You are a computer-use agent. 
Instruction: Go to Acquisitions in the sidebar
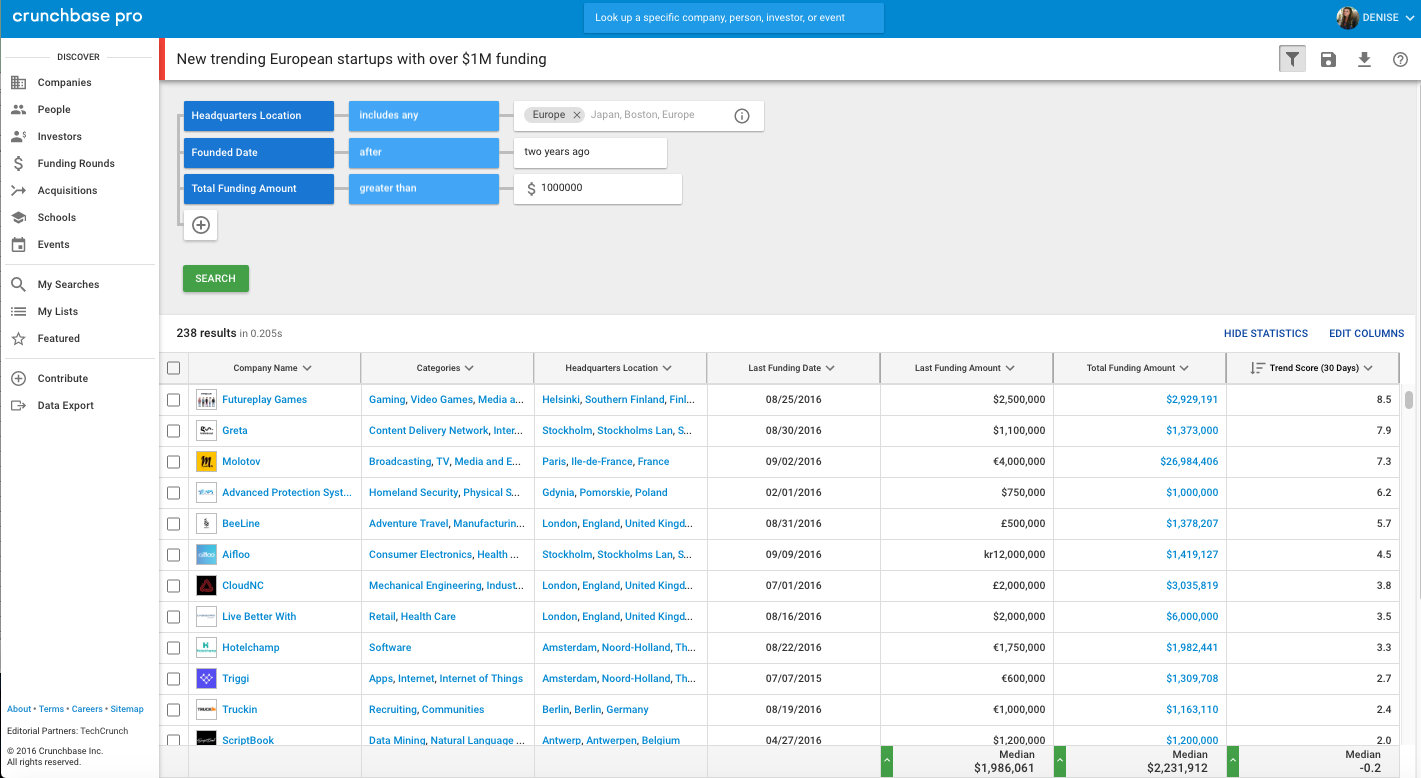coord(67,191)
